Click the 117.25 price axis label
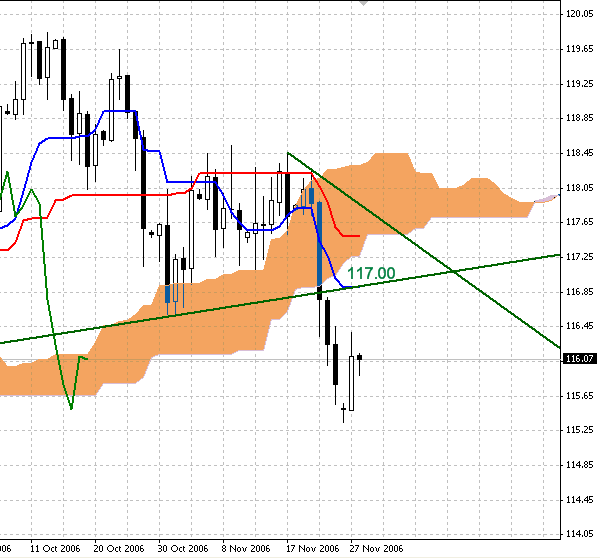600x558 pixels. (580, 257)
